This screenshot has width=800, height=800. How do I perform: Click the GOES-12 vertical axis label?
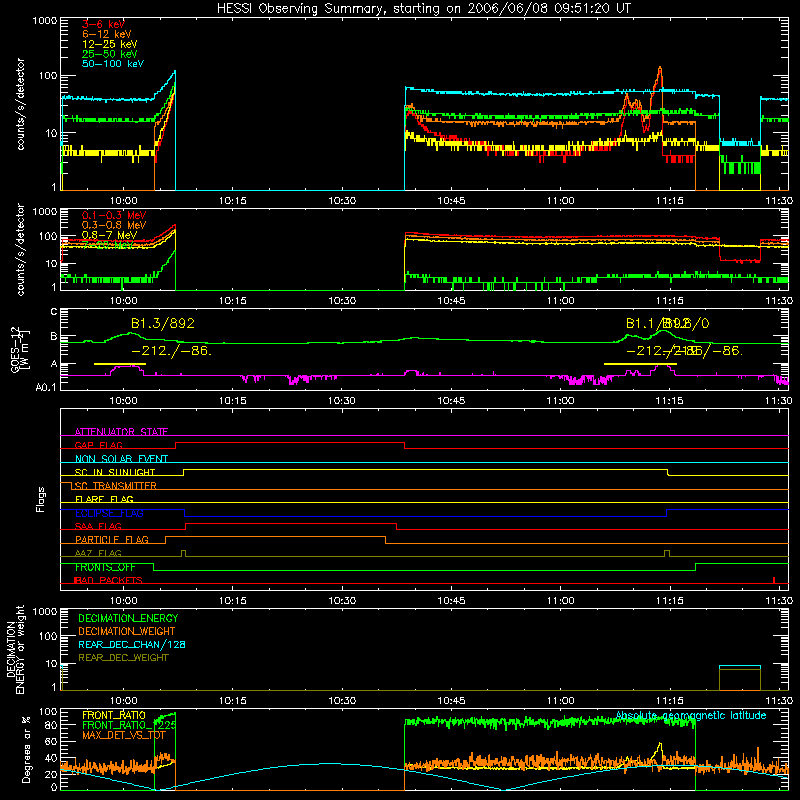coord(20,350)
